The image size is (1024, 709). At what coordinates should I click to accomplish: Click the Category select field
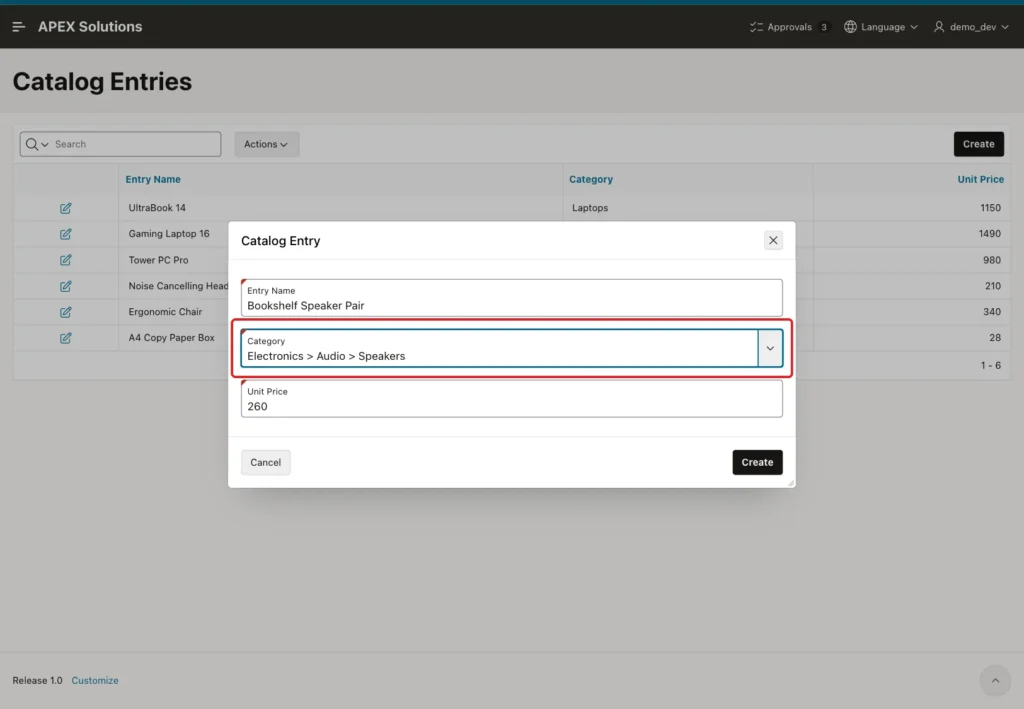point(500,349)
